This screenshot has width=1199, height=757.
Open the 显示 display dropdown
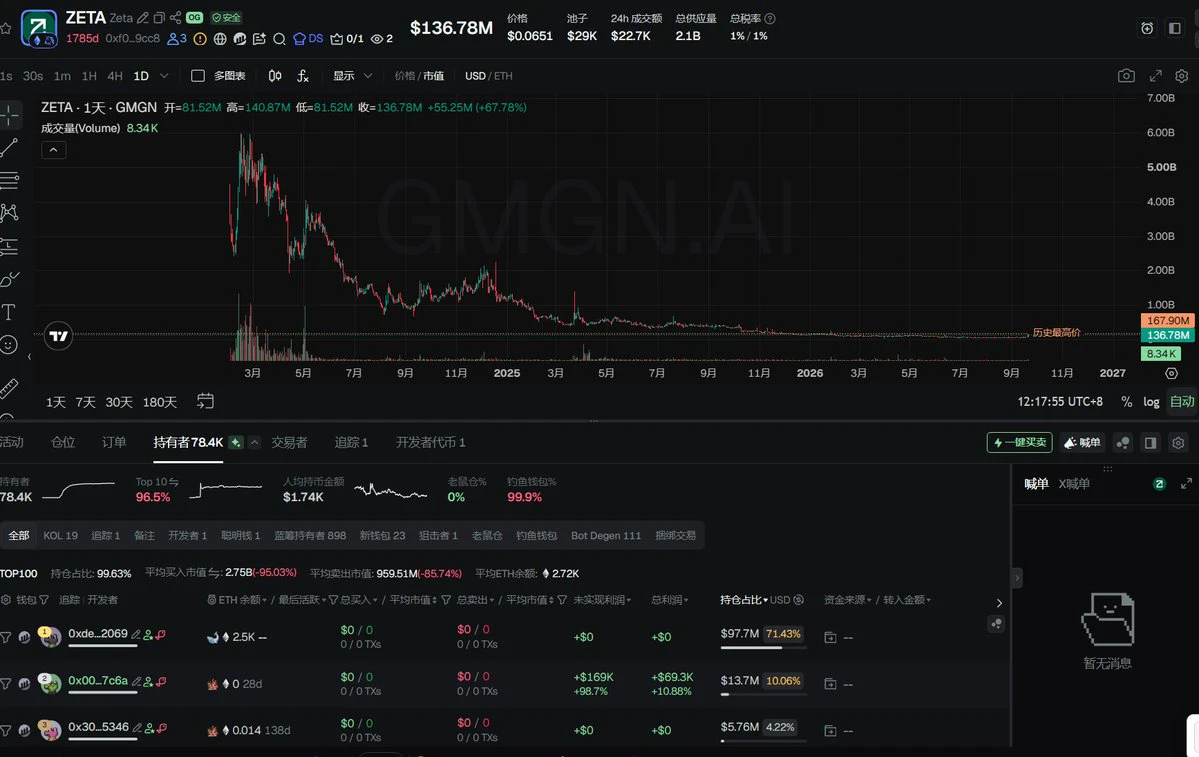[x=352, y=76]
